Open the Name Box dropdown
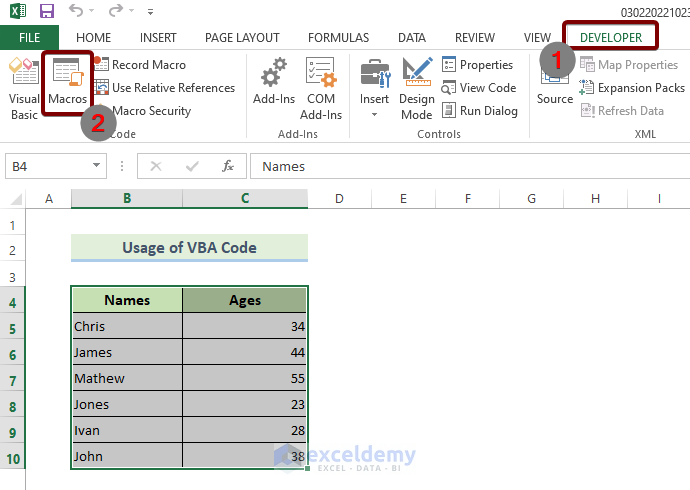 (x=97, y=166)
